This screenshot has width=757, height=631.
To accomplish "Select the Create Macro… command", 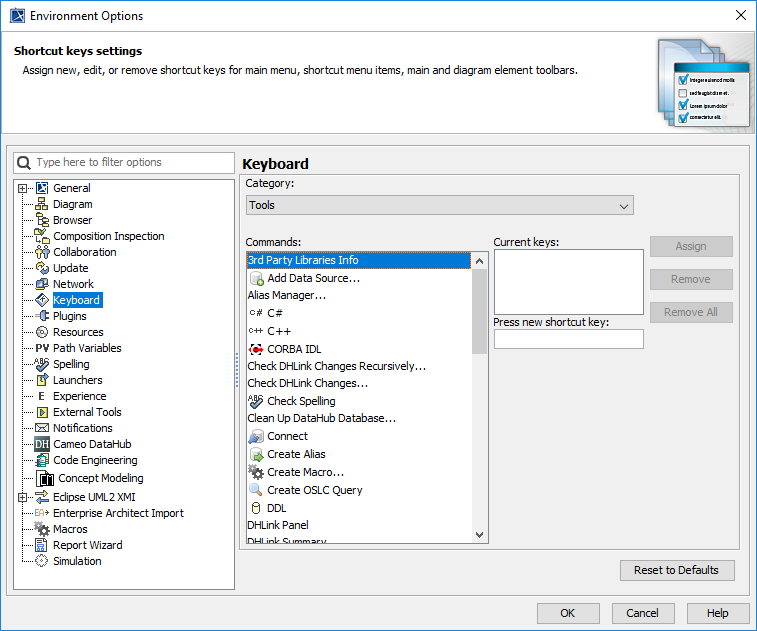I will [359, 472].
